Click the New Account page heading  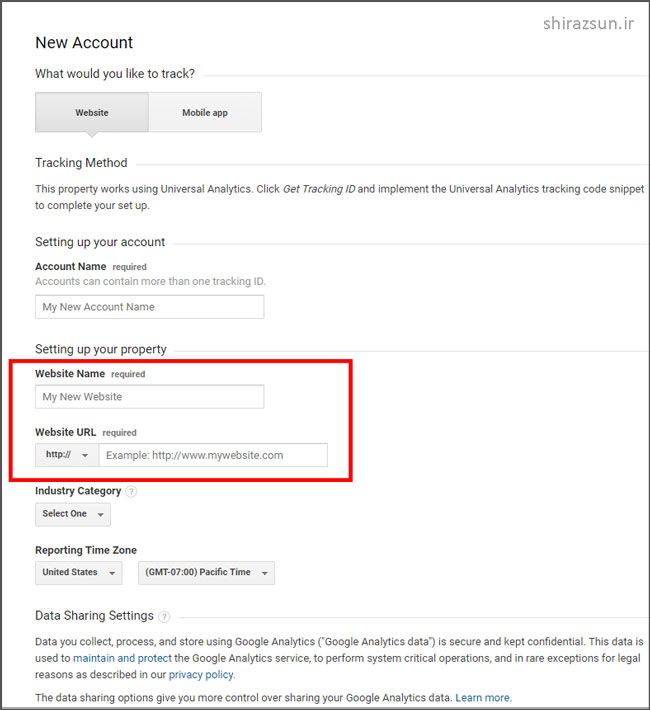click(x=84, y=43)
